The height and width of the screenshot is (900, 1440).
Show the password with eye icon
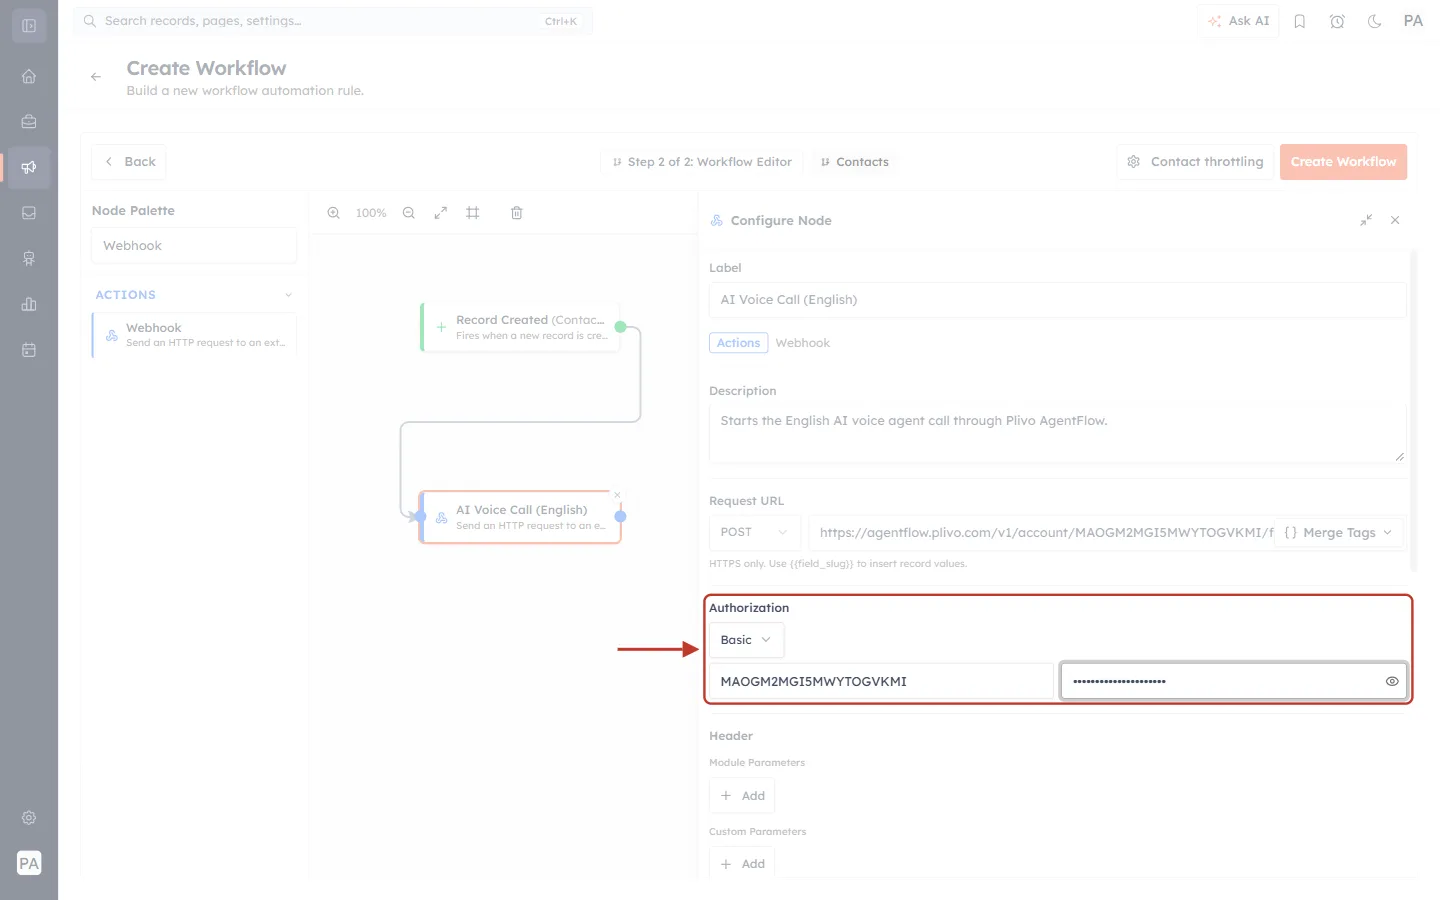pyautogui.click(x=1392, y=681)
